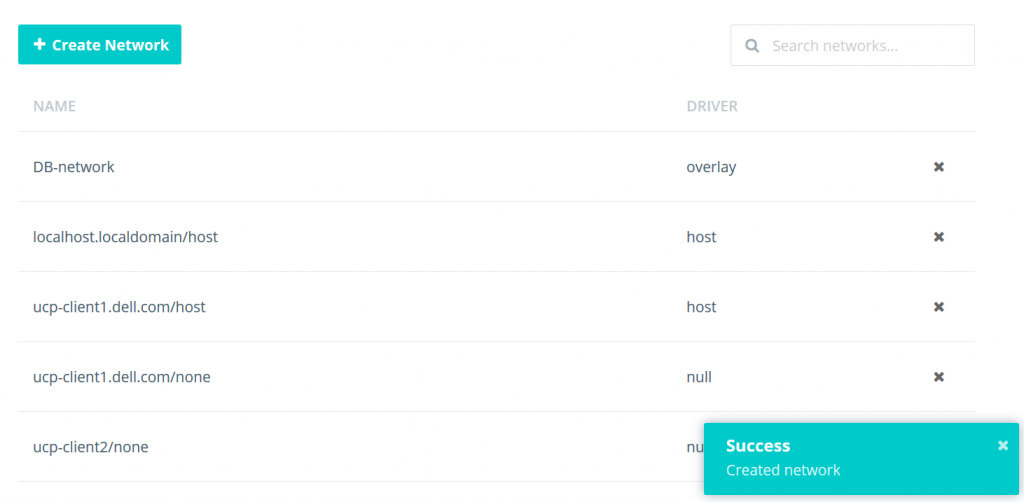Click the magnifying glass search icon
This screenshot has height=502, width=1024.
click(x=751, y=46)
